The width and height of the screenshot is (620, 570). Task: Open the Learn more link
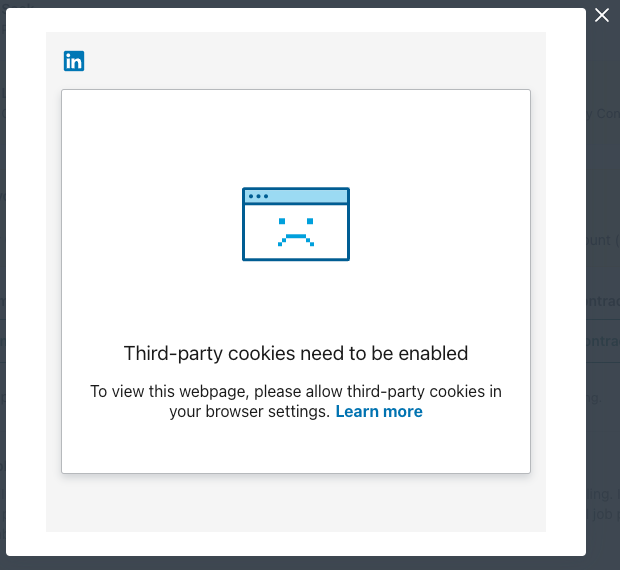[x=379, y=411]
